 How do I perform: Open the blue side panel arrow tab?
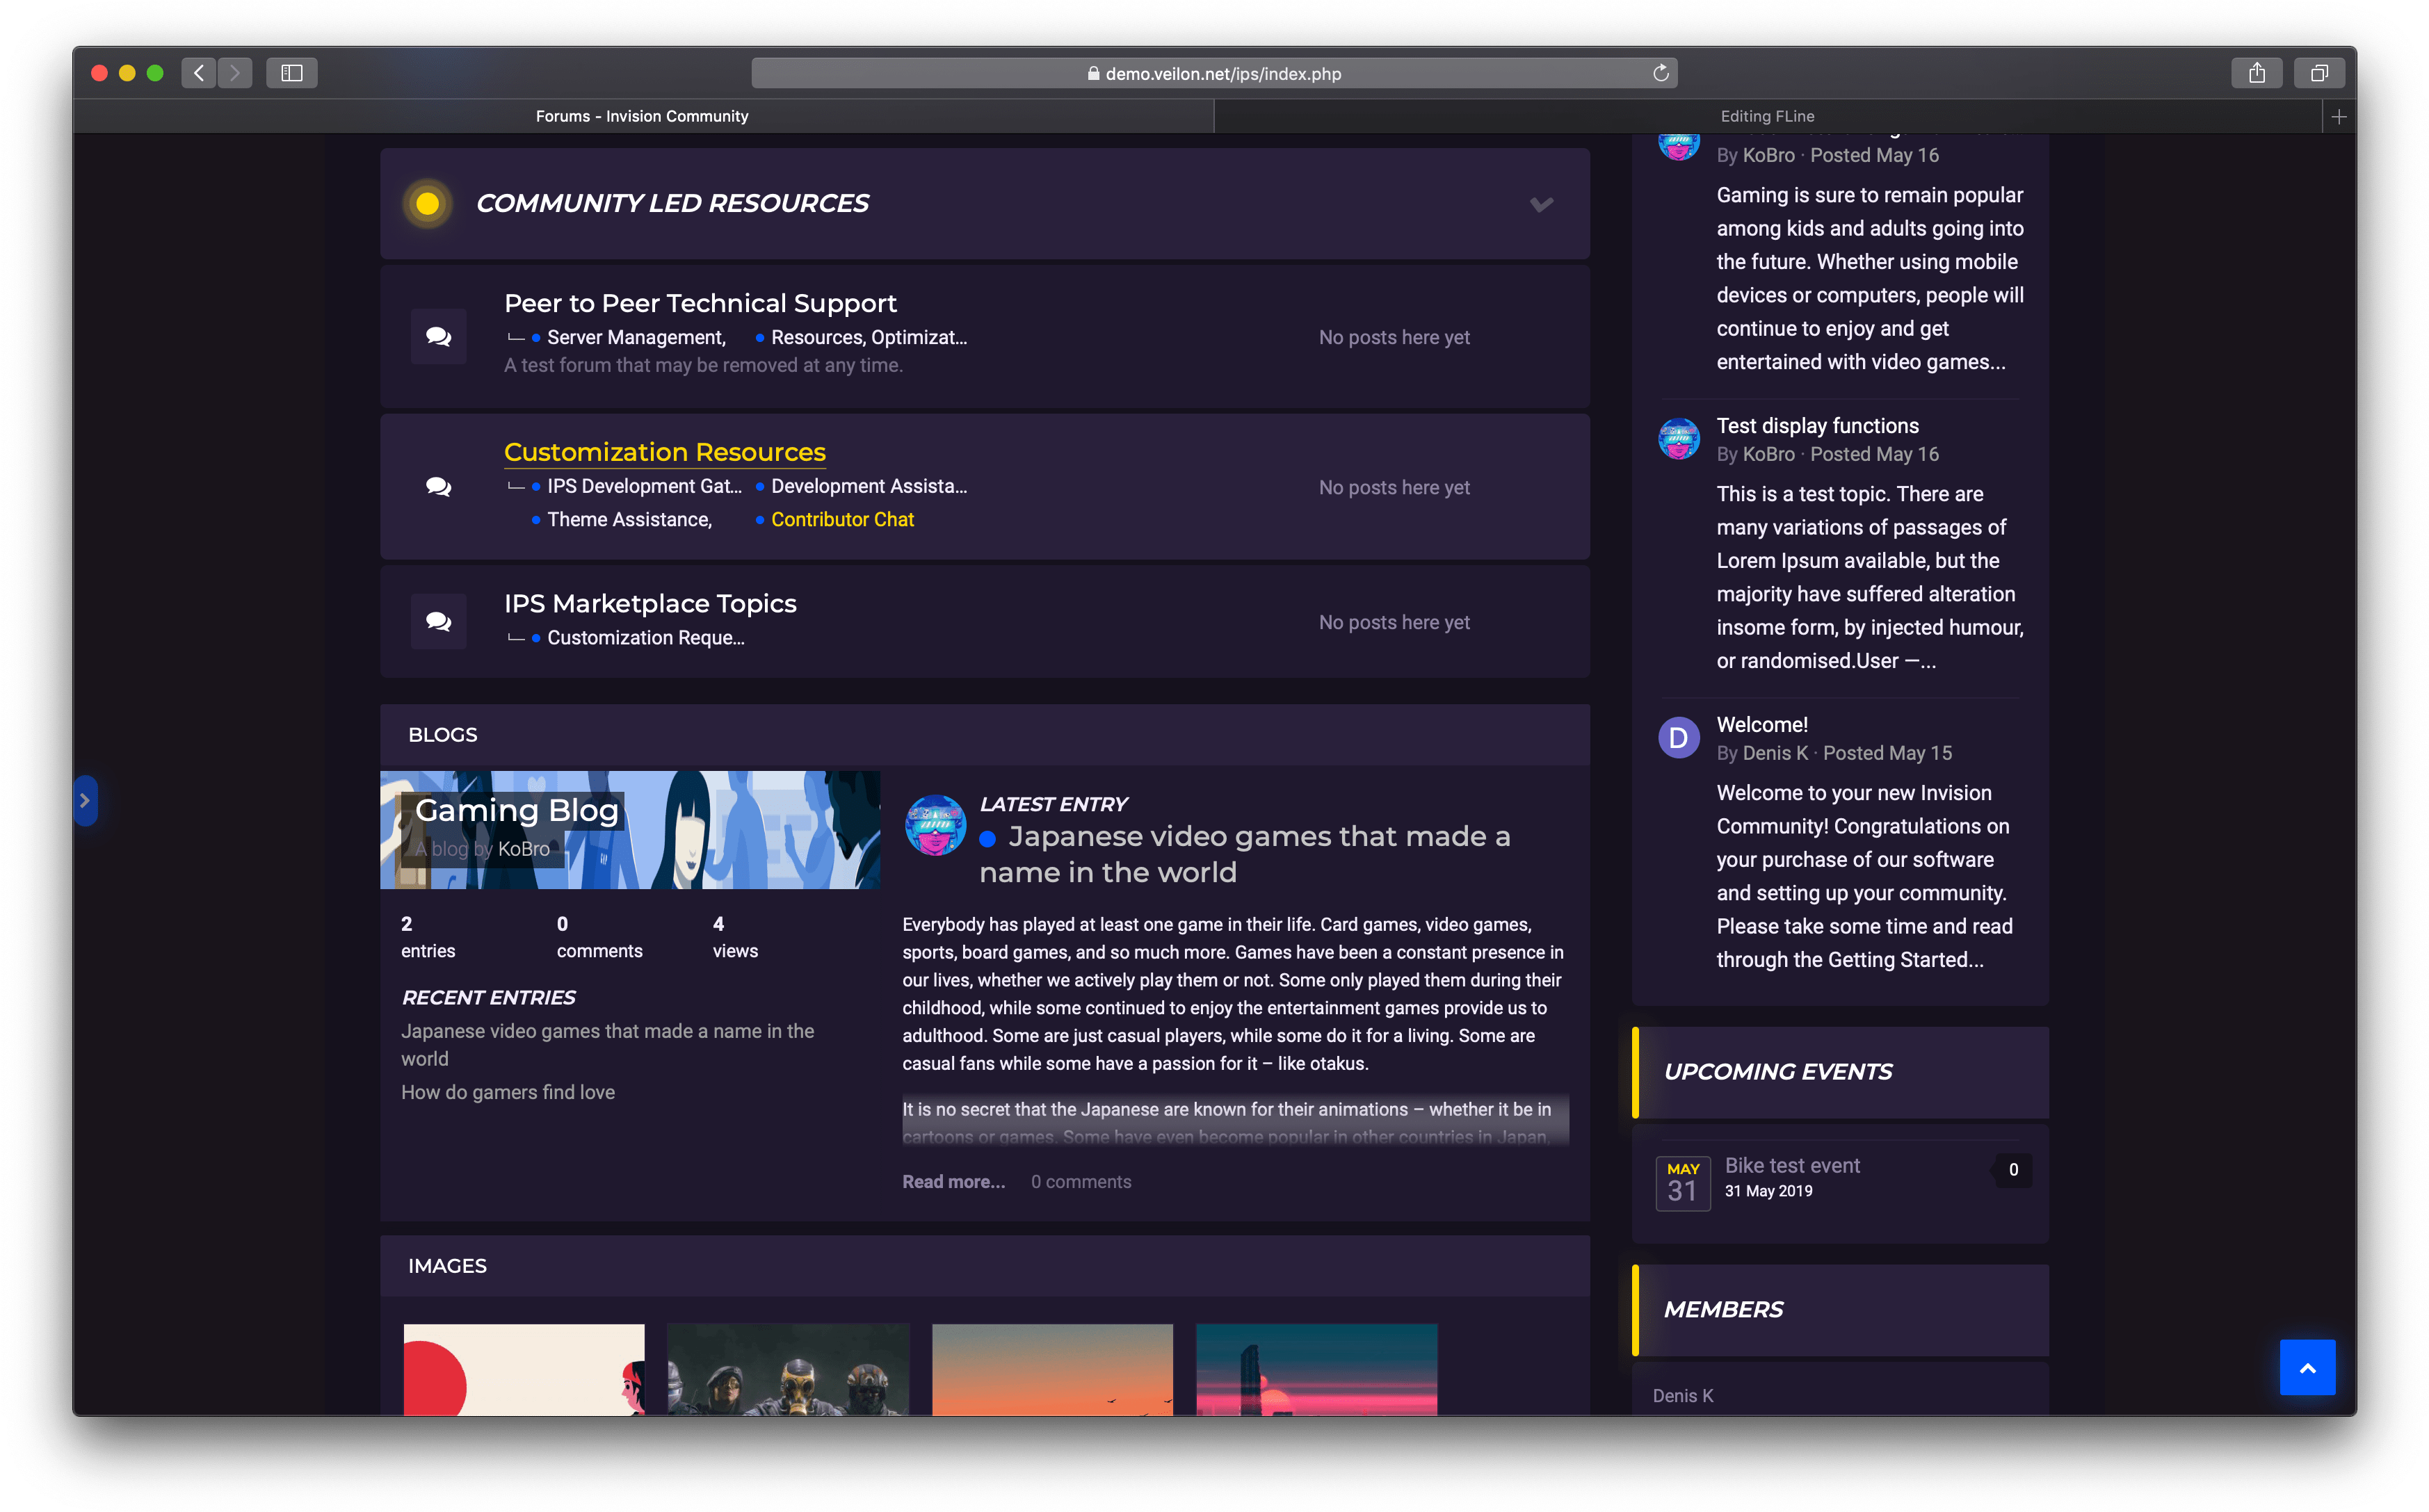point(85,800)
